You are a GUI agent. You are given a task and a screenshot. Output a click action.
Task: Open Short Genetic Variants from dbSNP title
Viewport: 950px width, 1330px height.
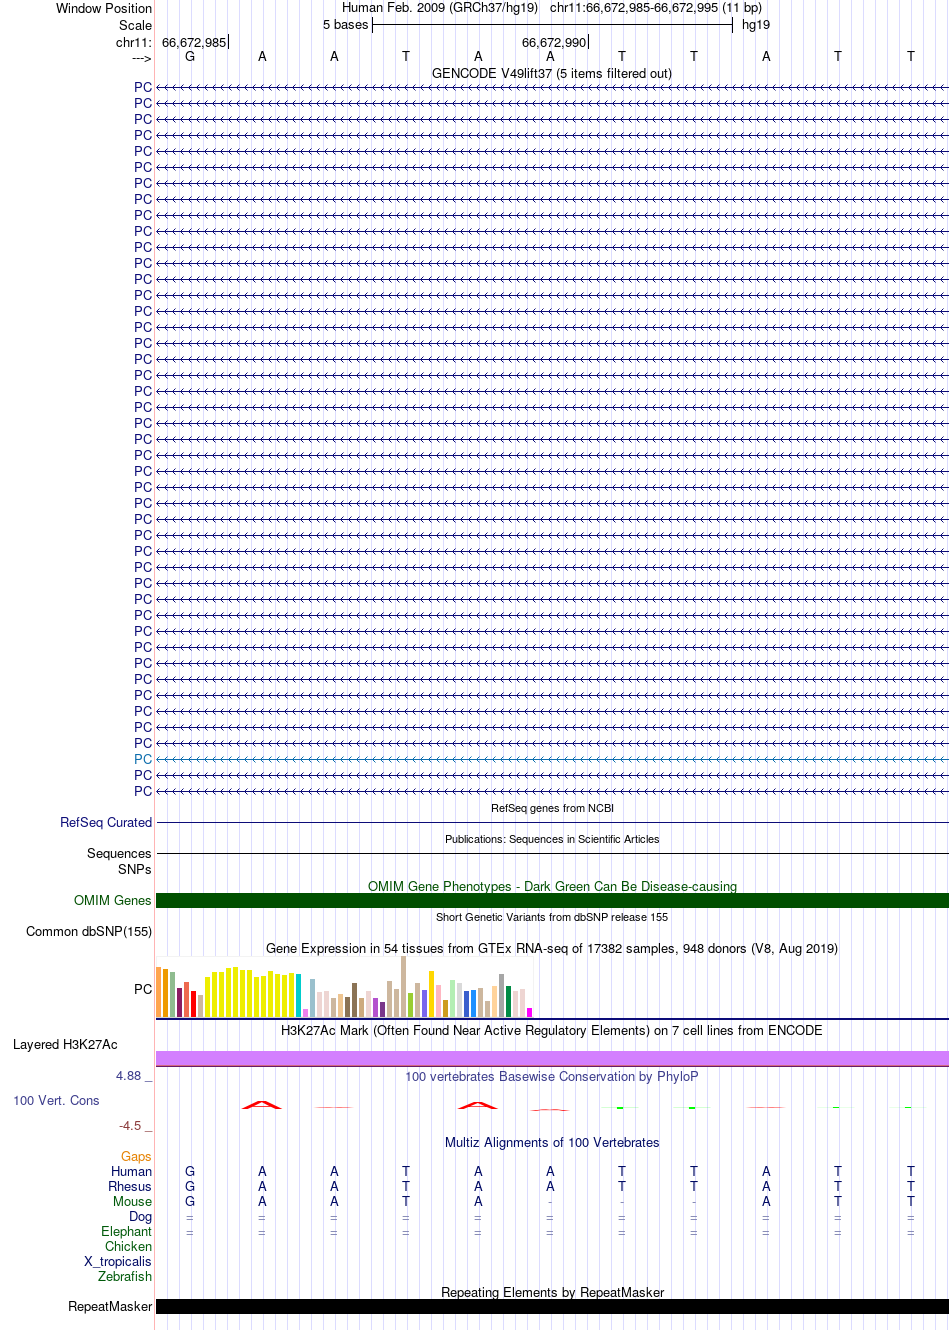[x=552, y=917]
